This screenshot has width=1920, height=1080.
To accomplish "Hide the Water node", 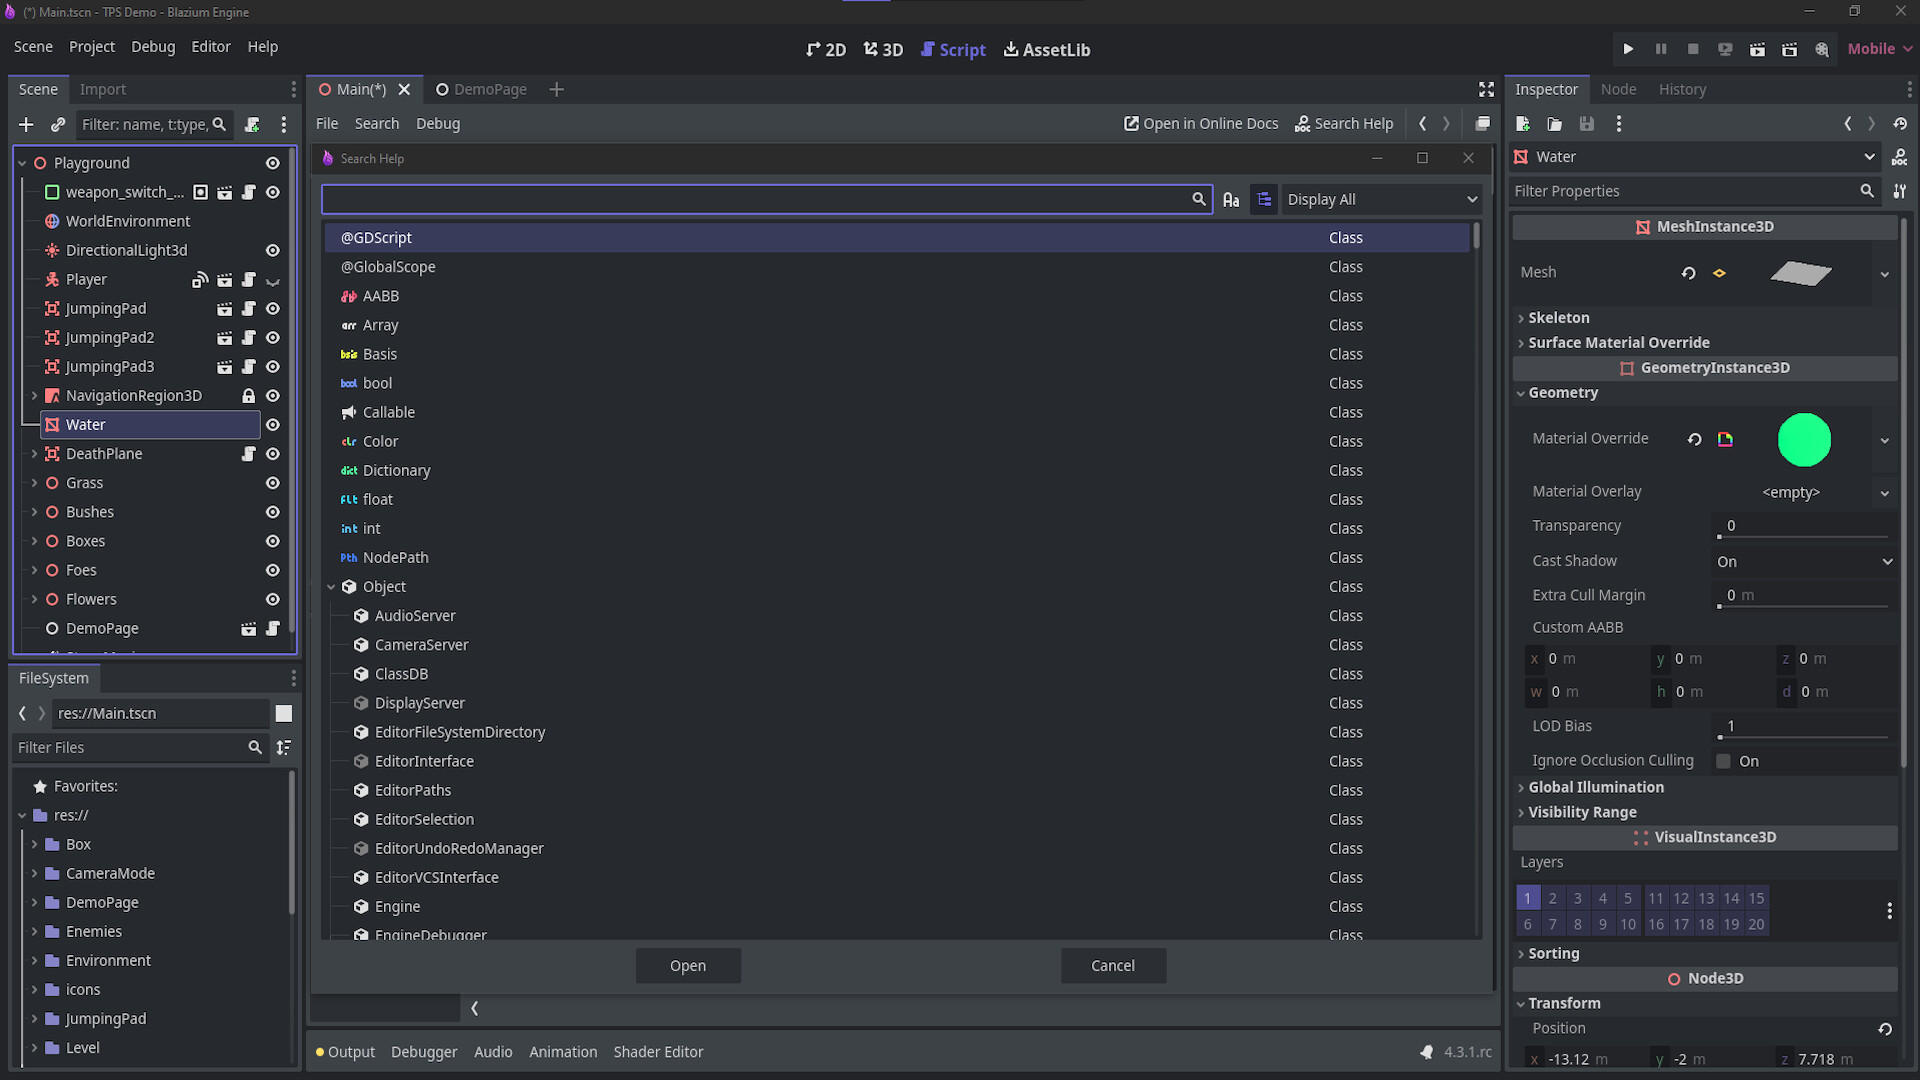I will click(272, 424).
